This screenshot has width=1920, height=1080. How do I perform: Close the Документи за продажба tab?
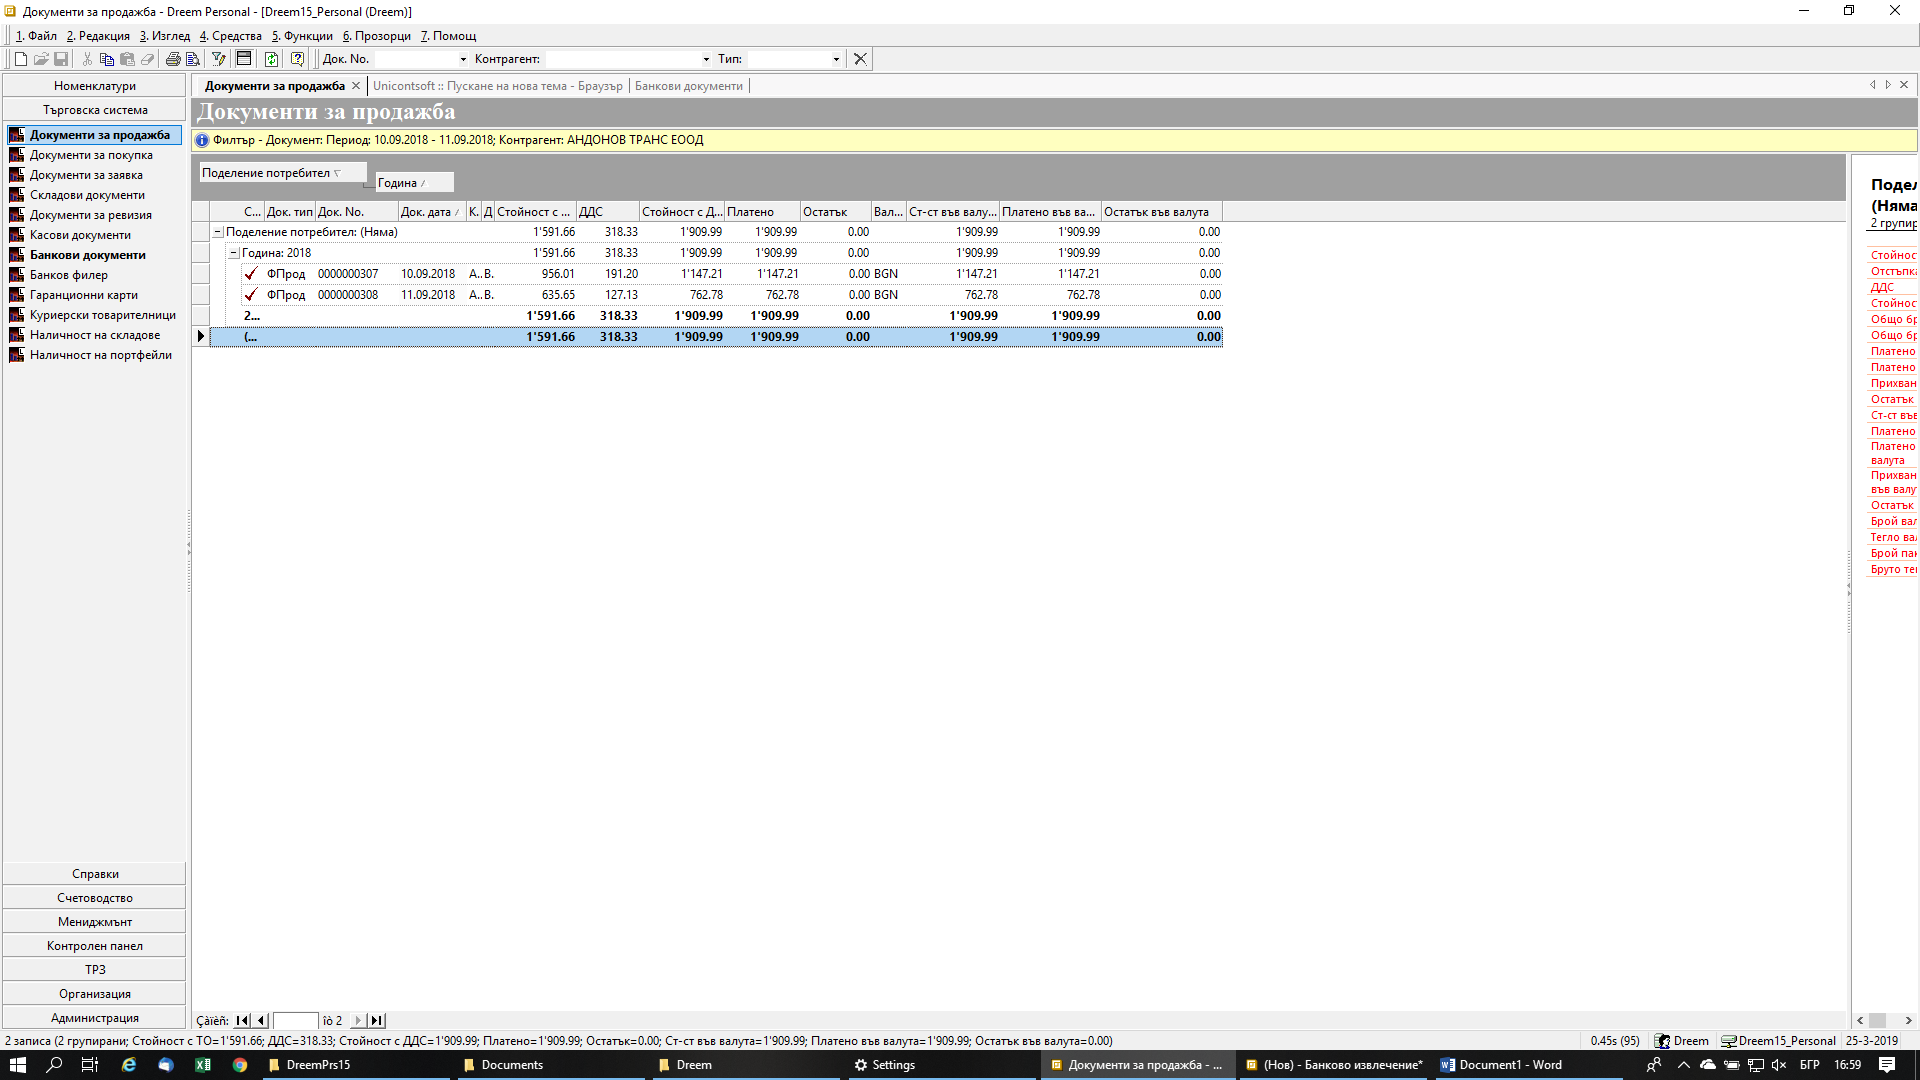356,86
